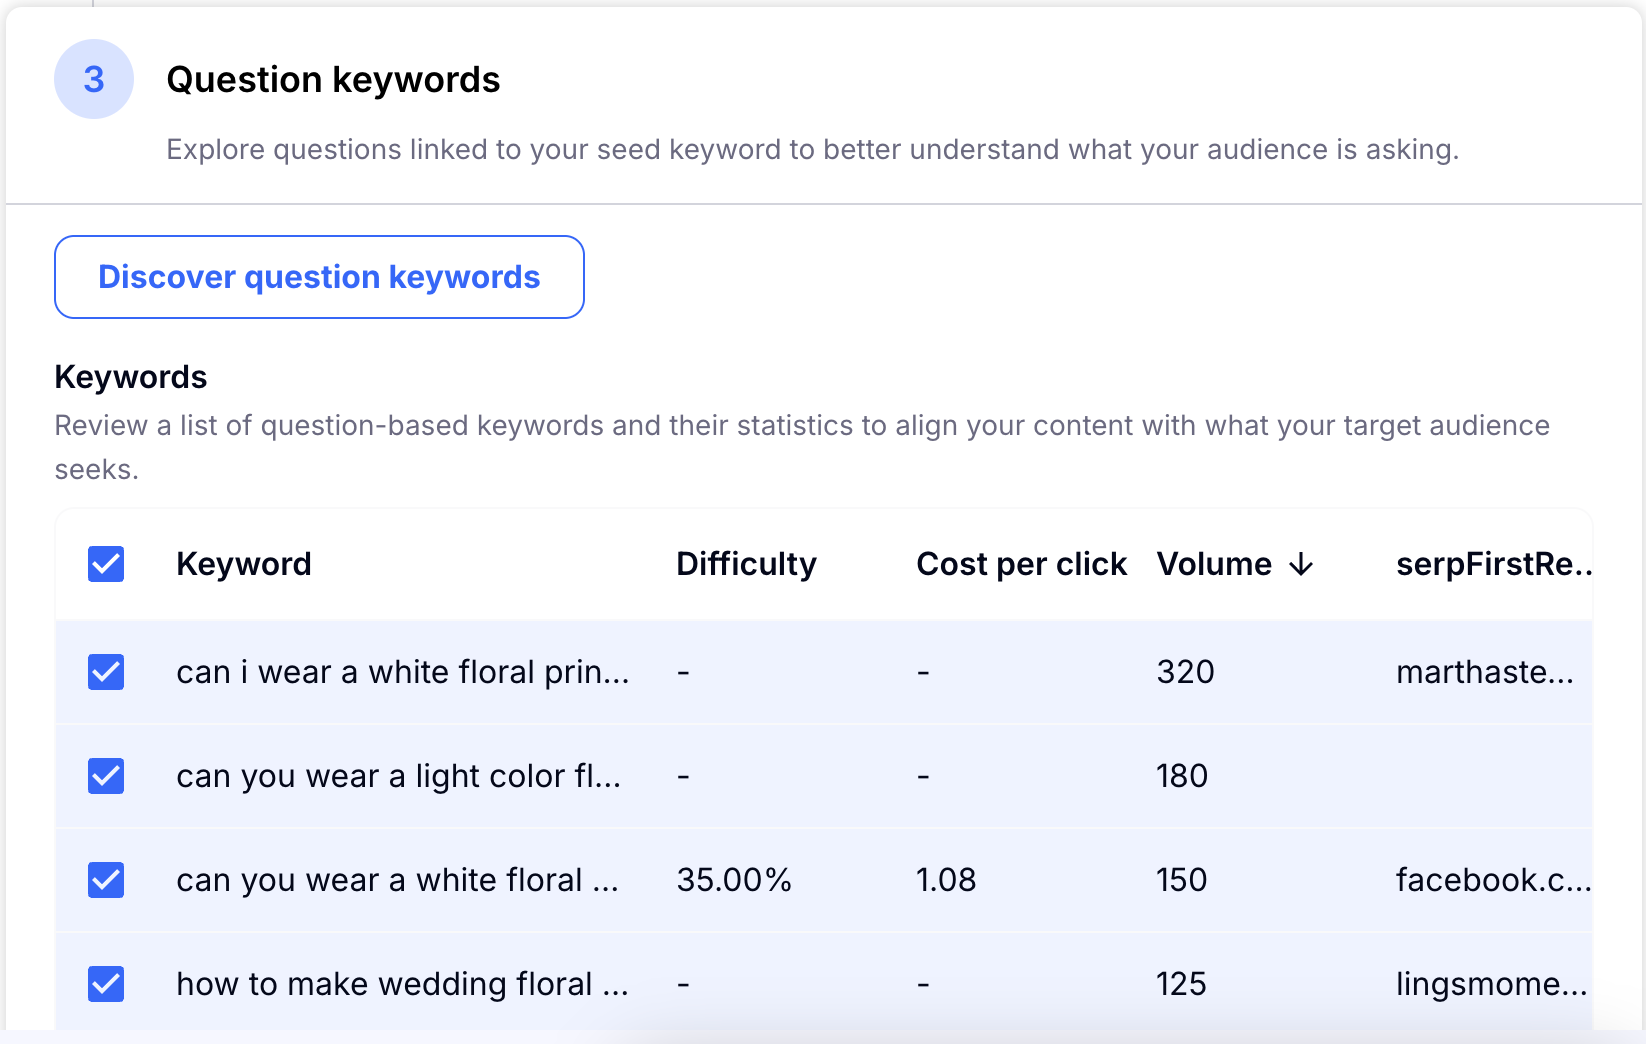Uncheck the 'how to make wedding floral' row

(x=106, y=984)
